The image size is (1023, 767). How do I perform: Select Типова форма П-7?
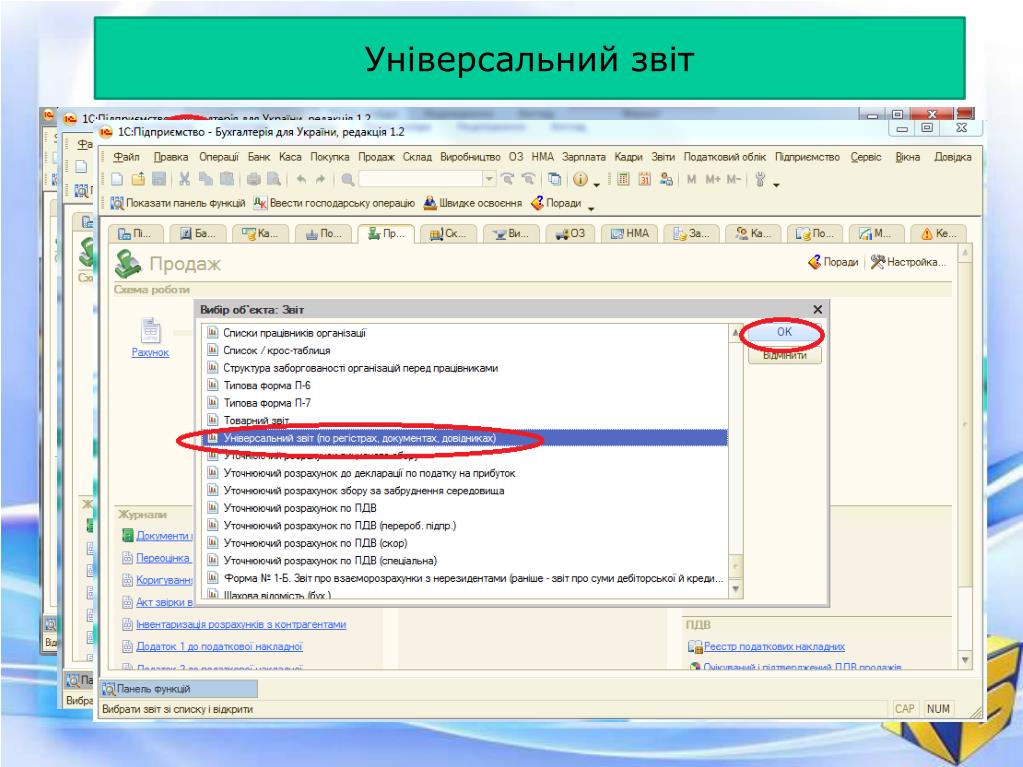click(x=465, y=403)
